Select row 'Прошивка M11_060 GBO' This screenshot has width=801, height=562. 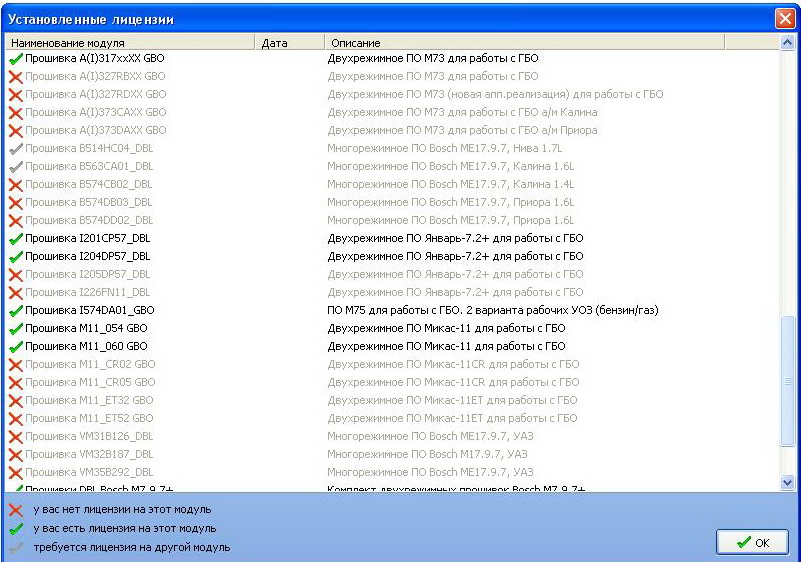coord(392,346)
